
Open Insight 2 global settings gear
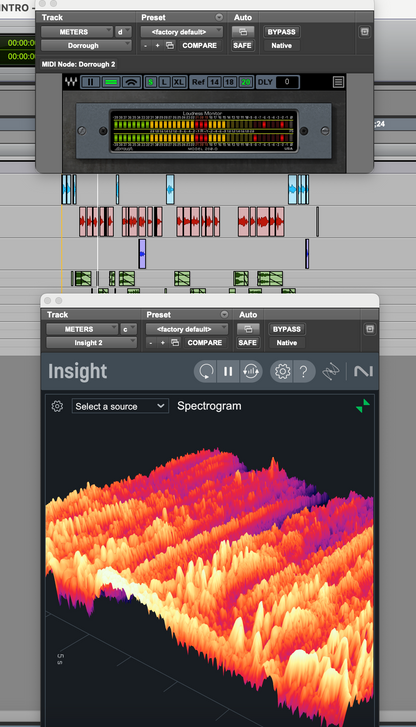coord(282,371)
